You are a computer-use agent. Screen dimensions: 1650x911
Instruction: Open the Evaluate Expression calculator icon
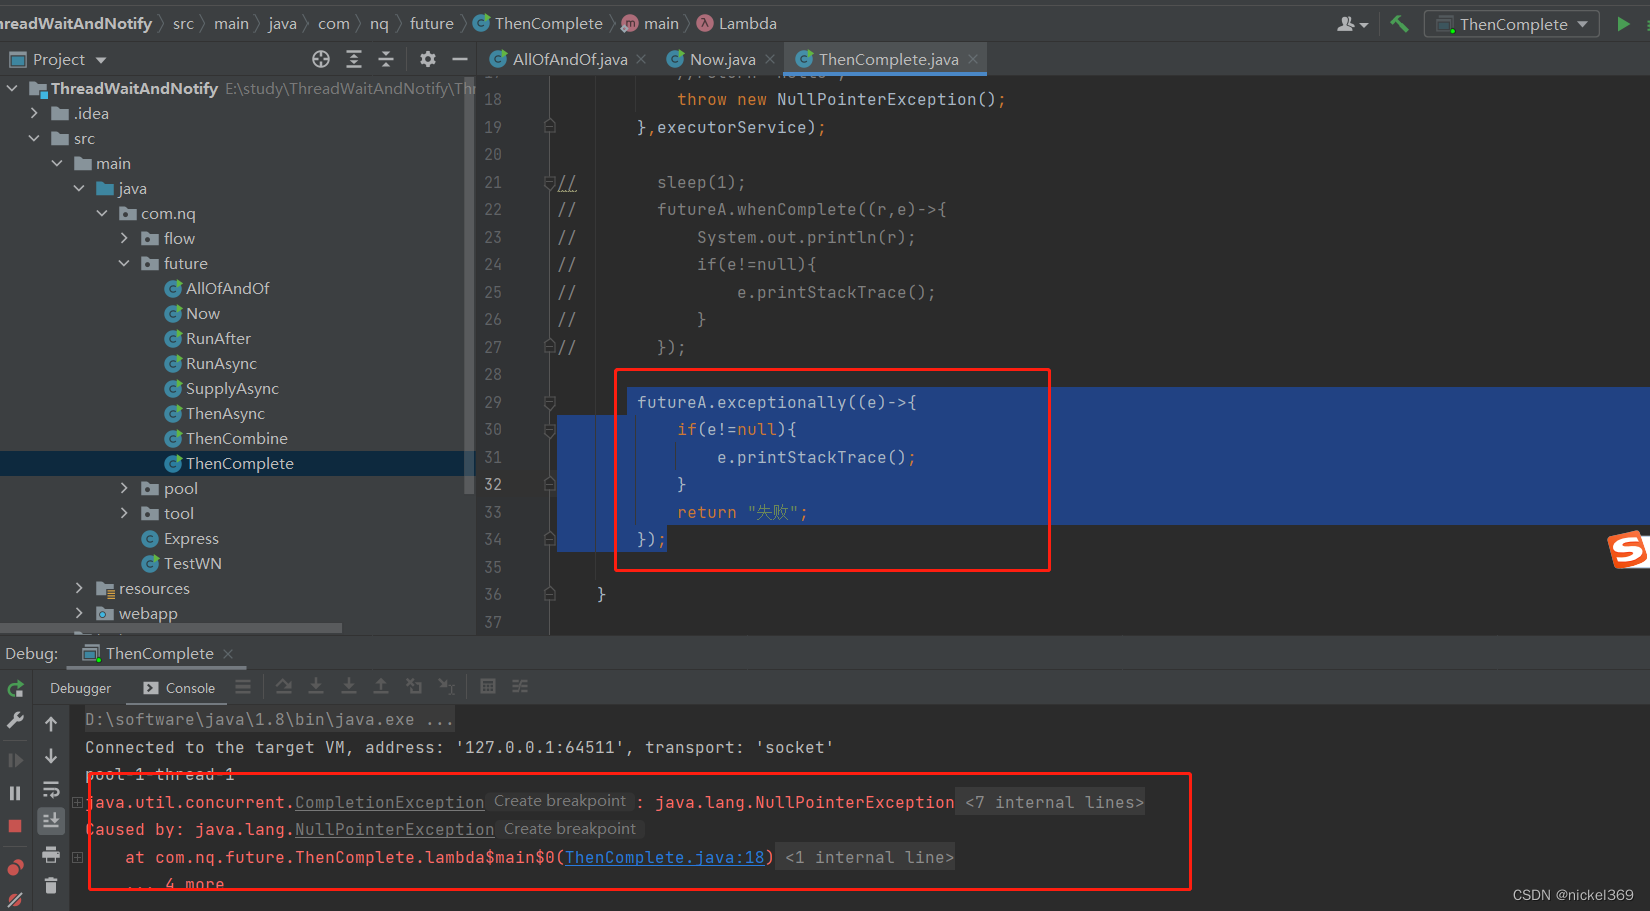(488, 687)
